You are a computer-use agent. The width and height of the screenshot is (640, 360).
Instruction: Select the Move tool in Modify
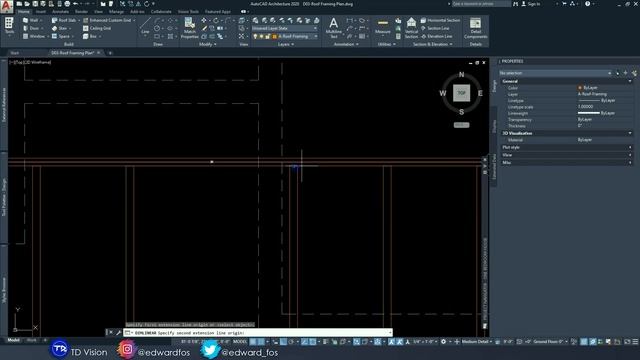pyautogui.click(x=204, y=20)
